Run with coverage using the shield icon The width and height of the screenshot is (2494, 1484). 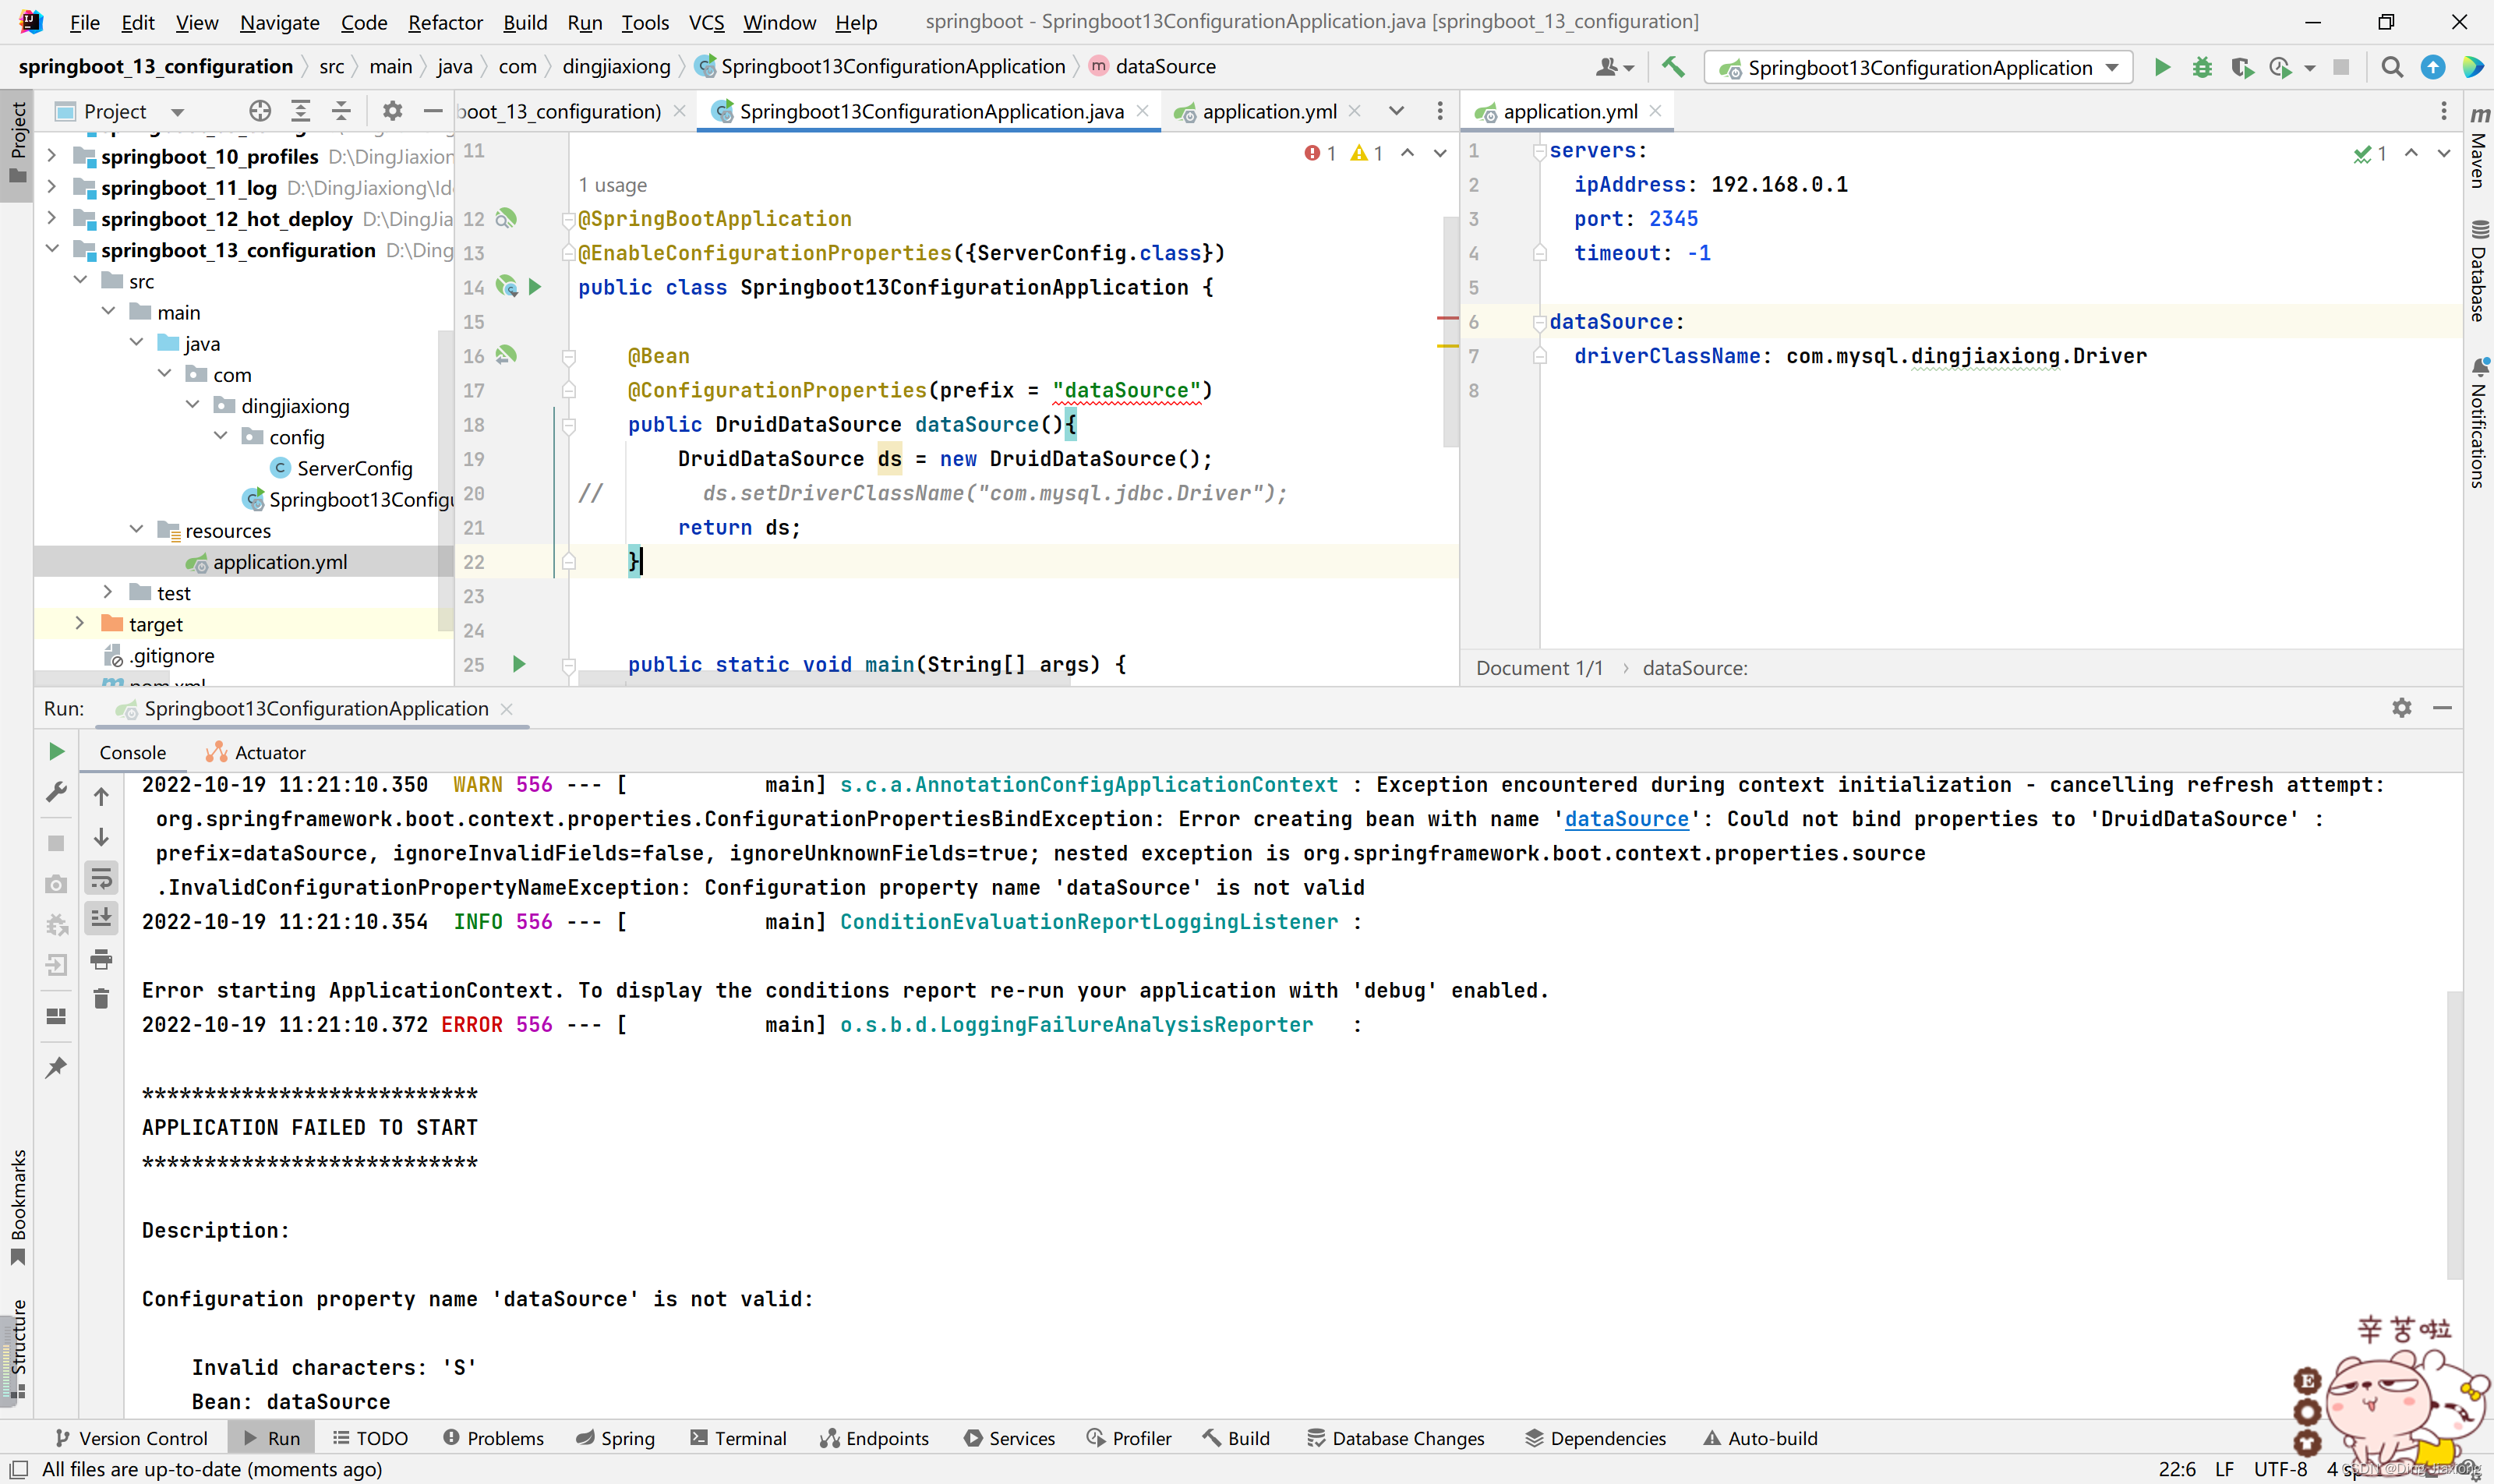pyautogui.click(x=2242, y=67)
